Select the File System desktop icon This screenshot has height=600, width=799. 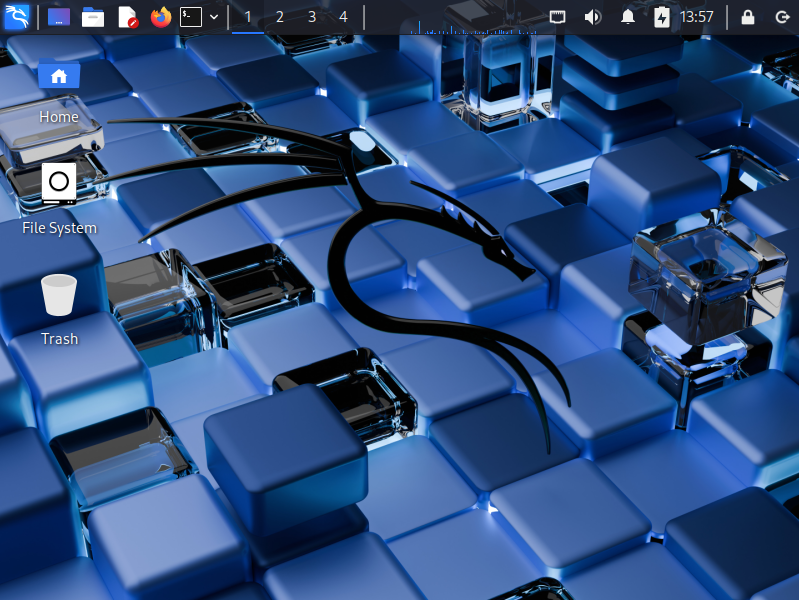point(59,183)
